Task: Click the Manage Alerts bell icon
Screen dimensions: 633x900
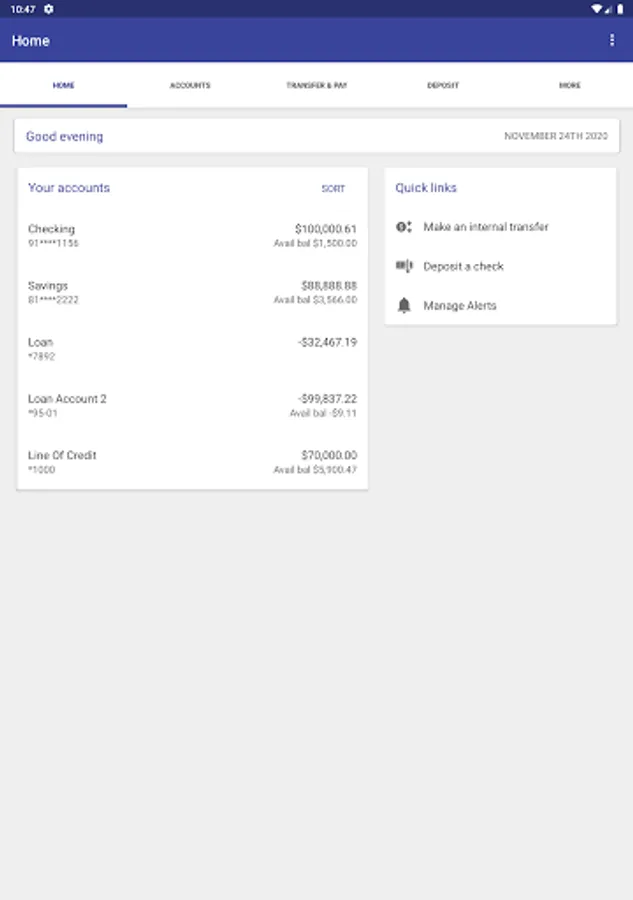Action: (404, 306)
